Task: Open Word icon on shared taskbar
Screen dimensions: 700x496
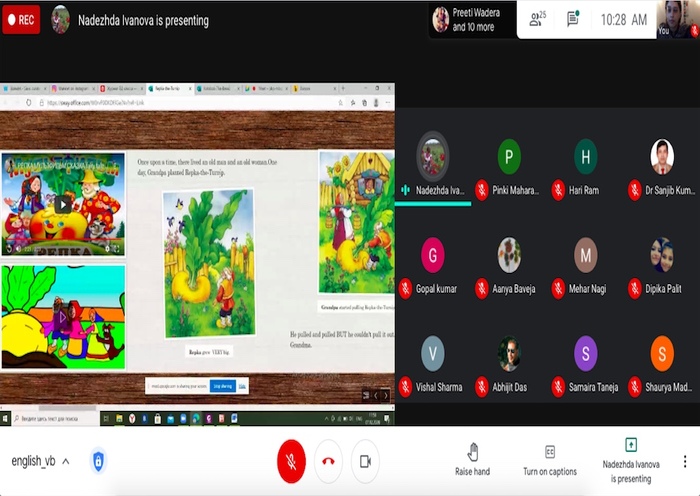Action: [234, 419]
